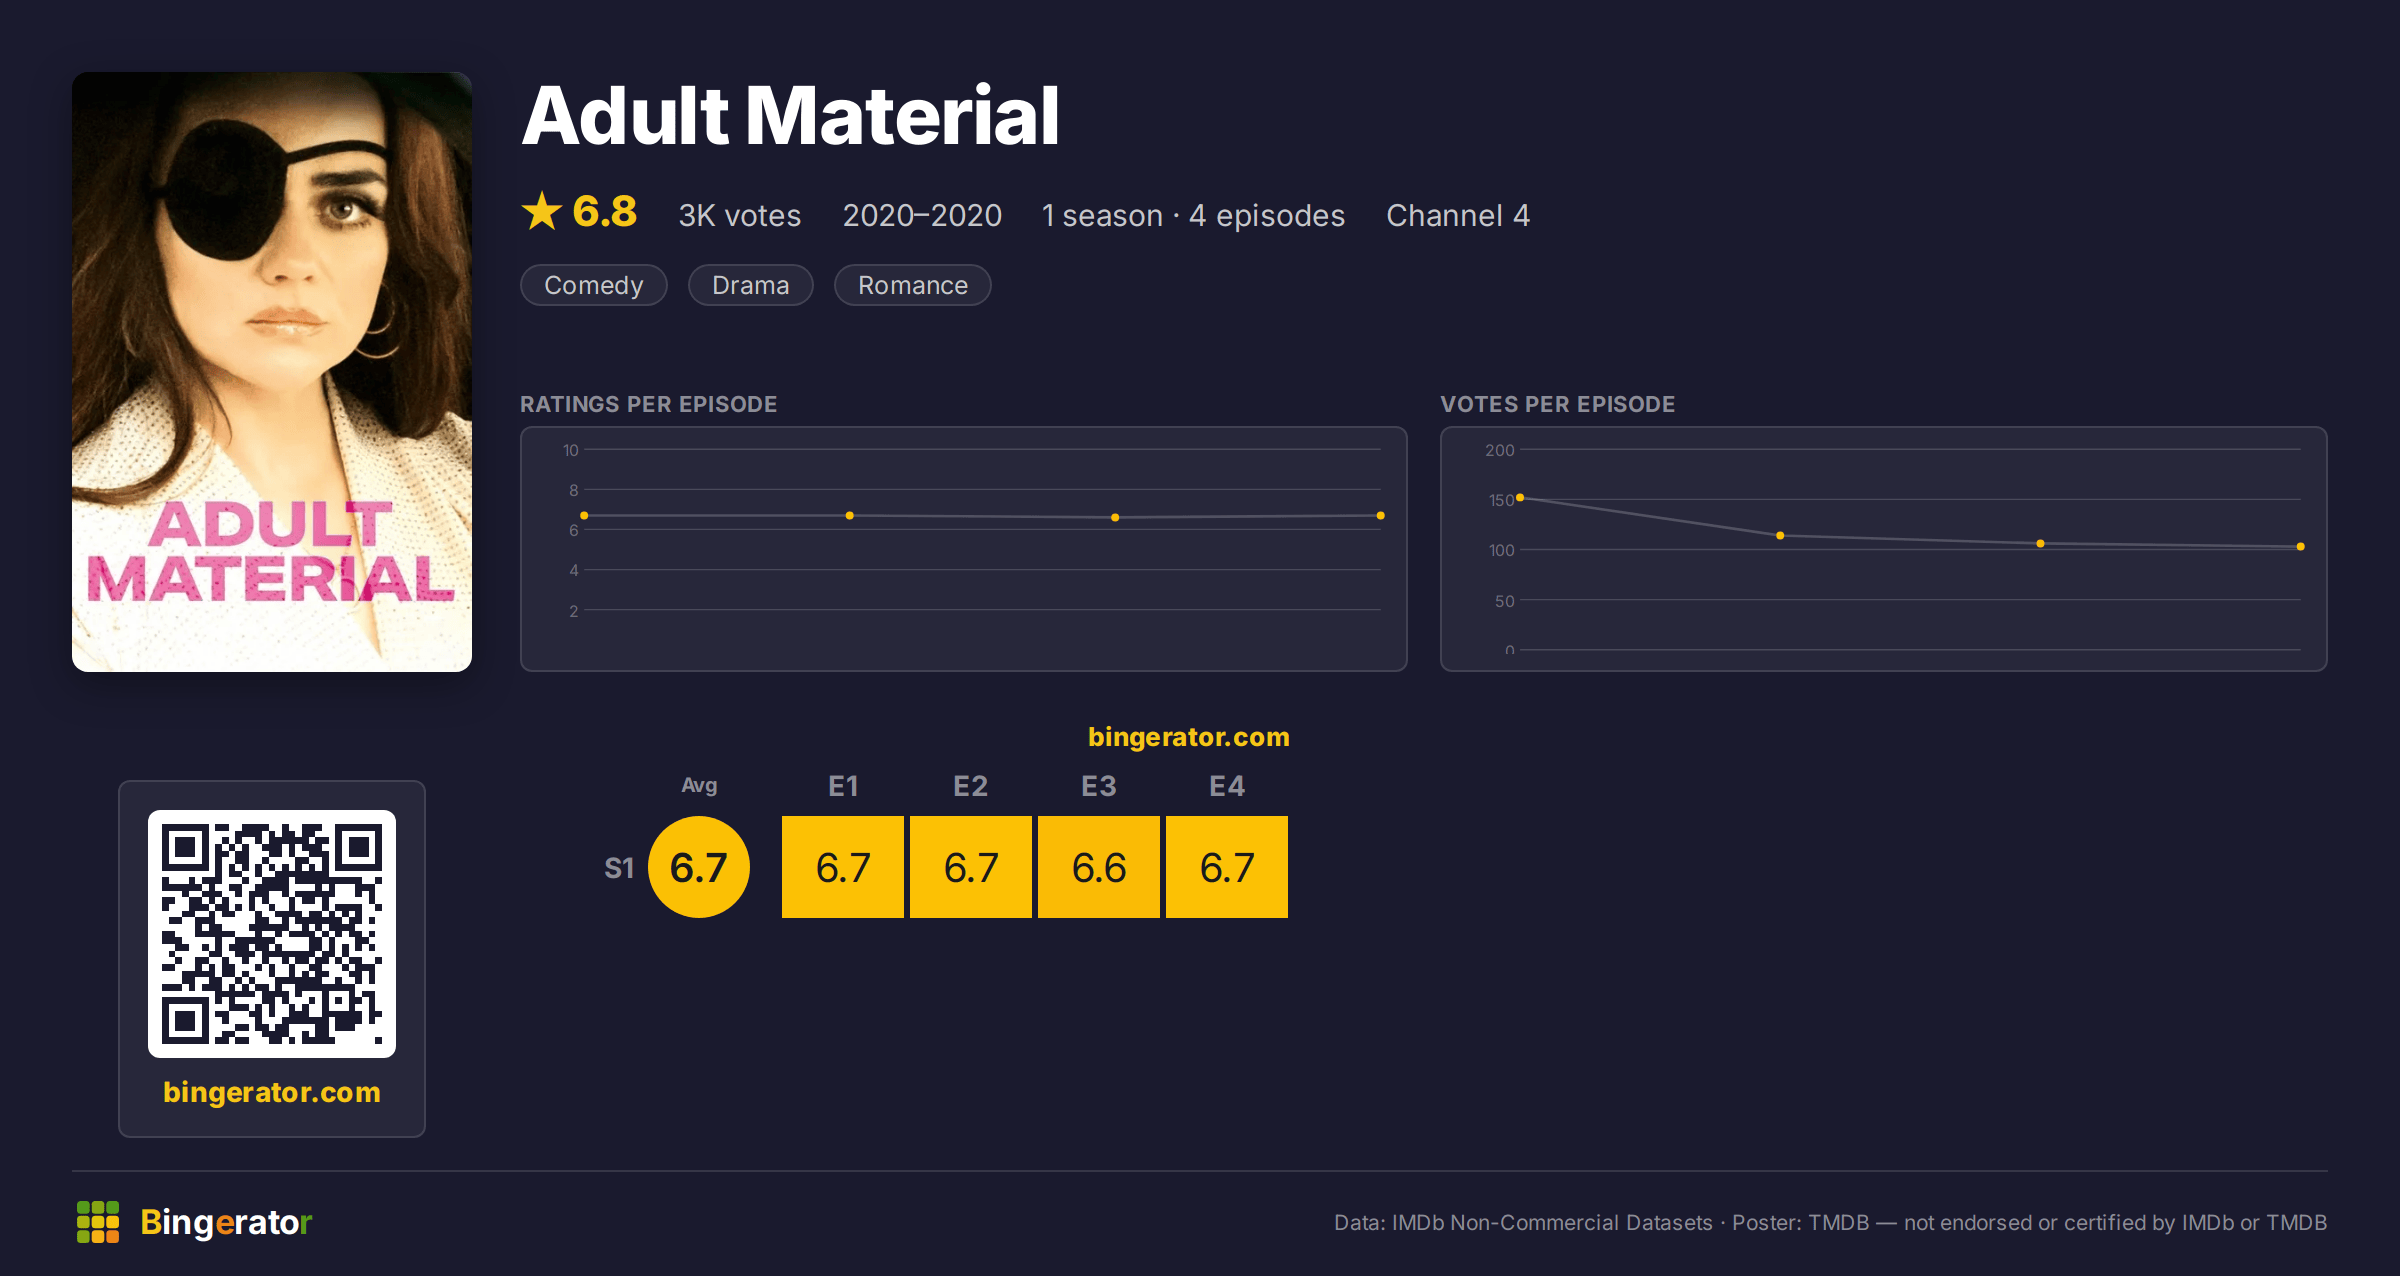Click first point on votes chart

click(x=1520, y=497)
